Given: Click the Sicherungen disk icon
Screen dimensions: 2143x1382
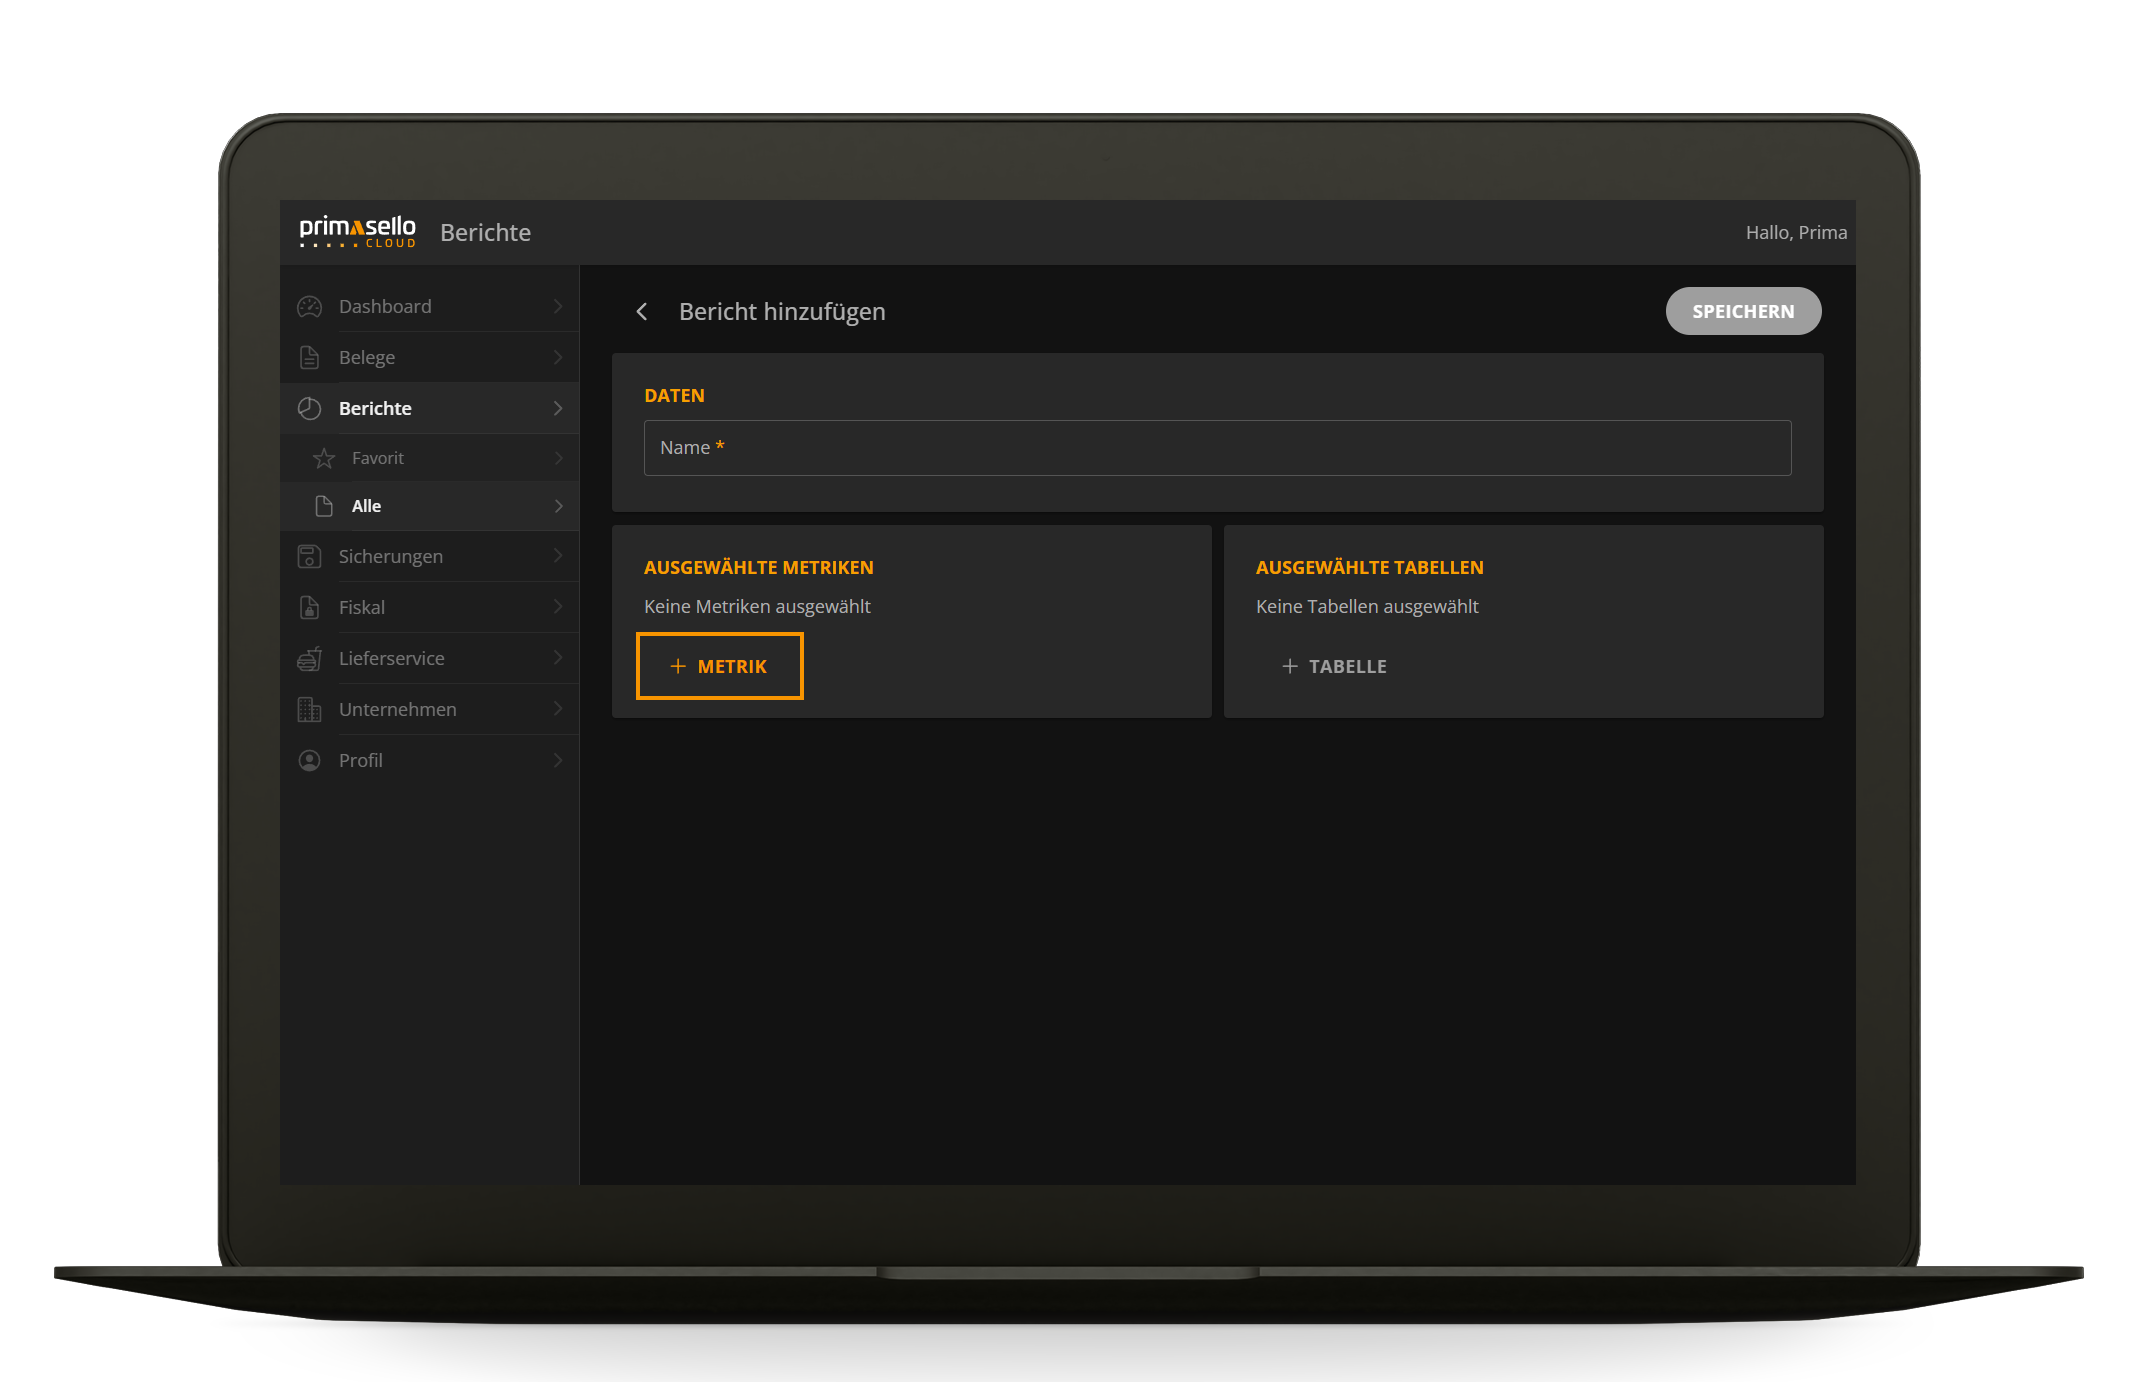Looking at the screenshot, I should click(x=310, y=557).
